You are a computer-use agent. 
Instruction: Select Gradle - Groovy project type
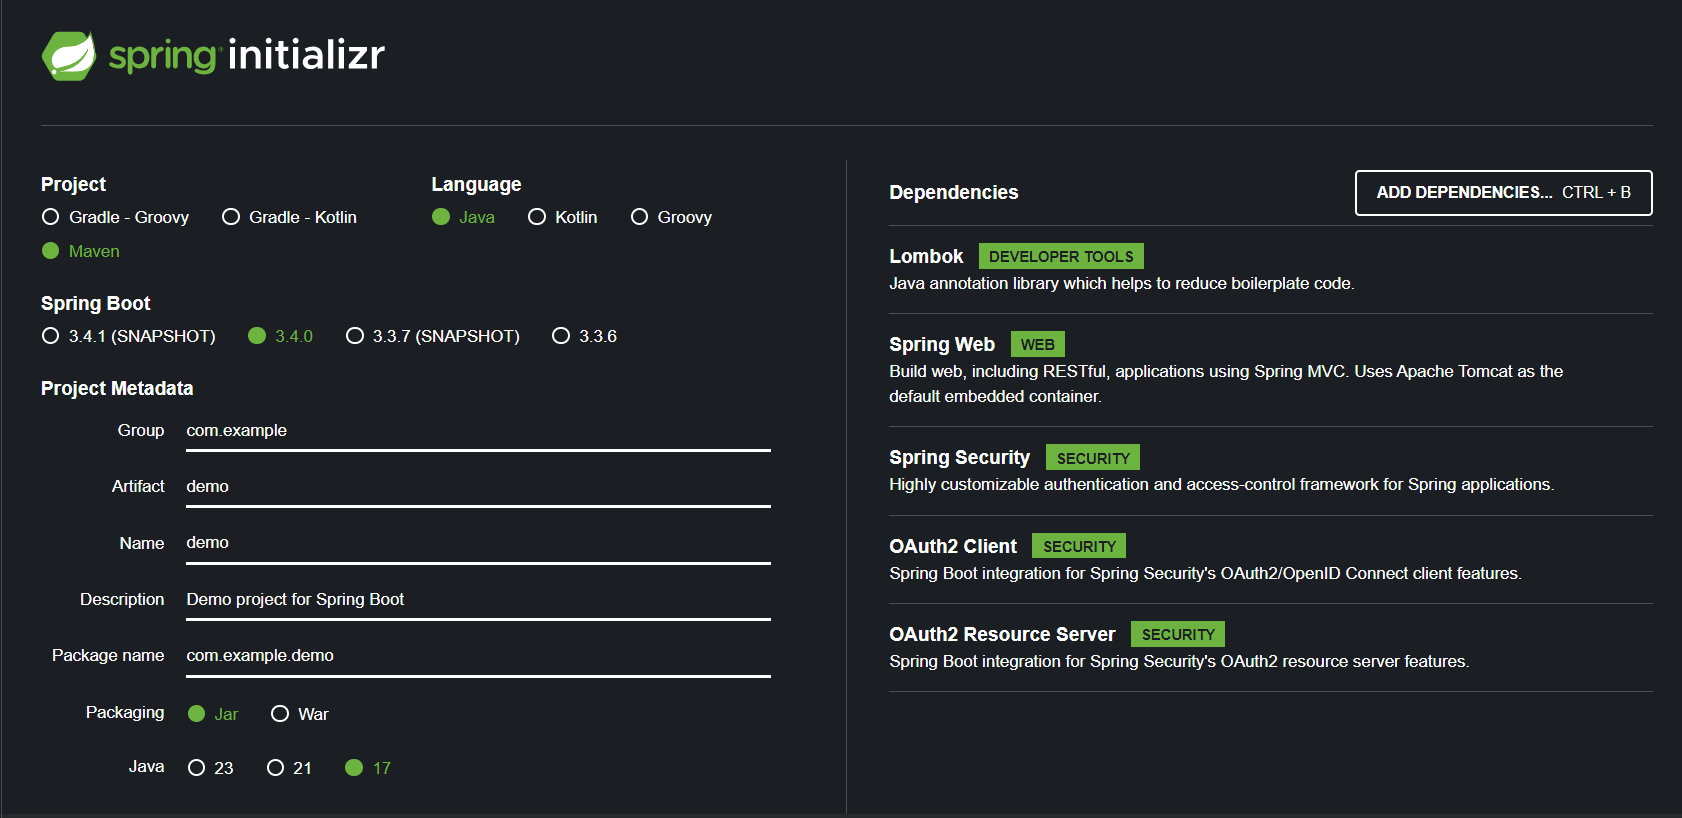click(115, 217)
